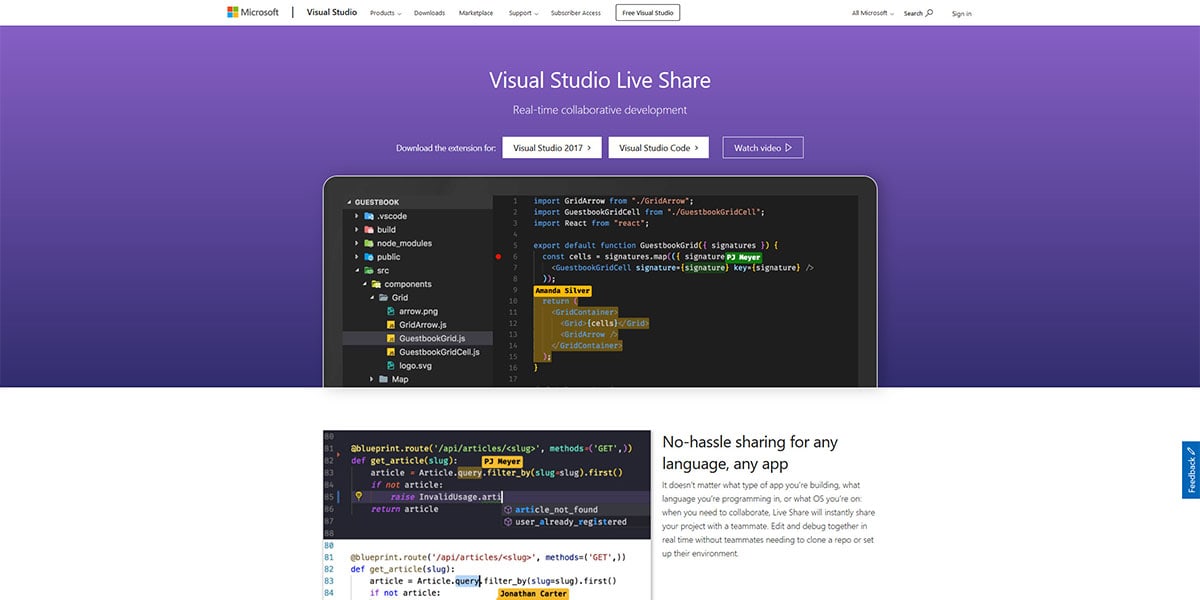This screenshot has width=1200, height=600.
Task: Click the blue .vscode folder icon
Action: coord(369,216)
